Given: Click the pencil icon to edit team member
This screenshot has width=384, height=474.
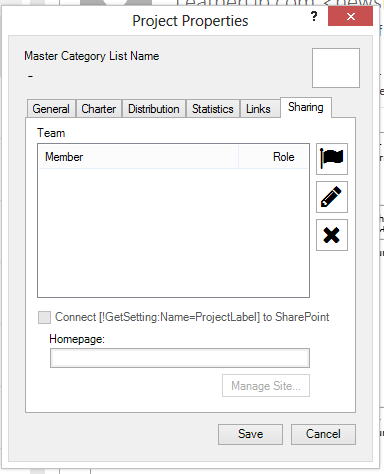Looking at the screenshot, I should pyautogui.click(x=332, y=197).
